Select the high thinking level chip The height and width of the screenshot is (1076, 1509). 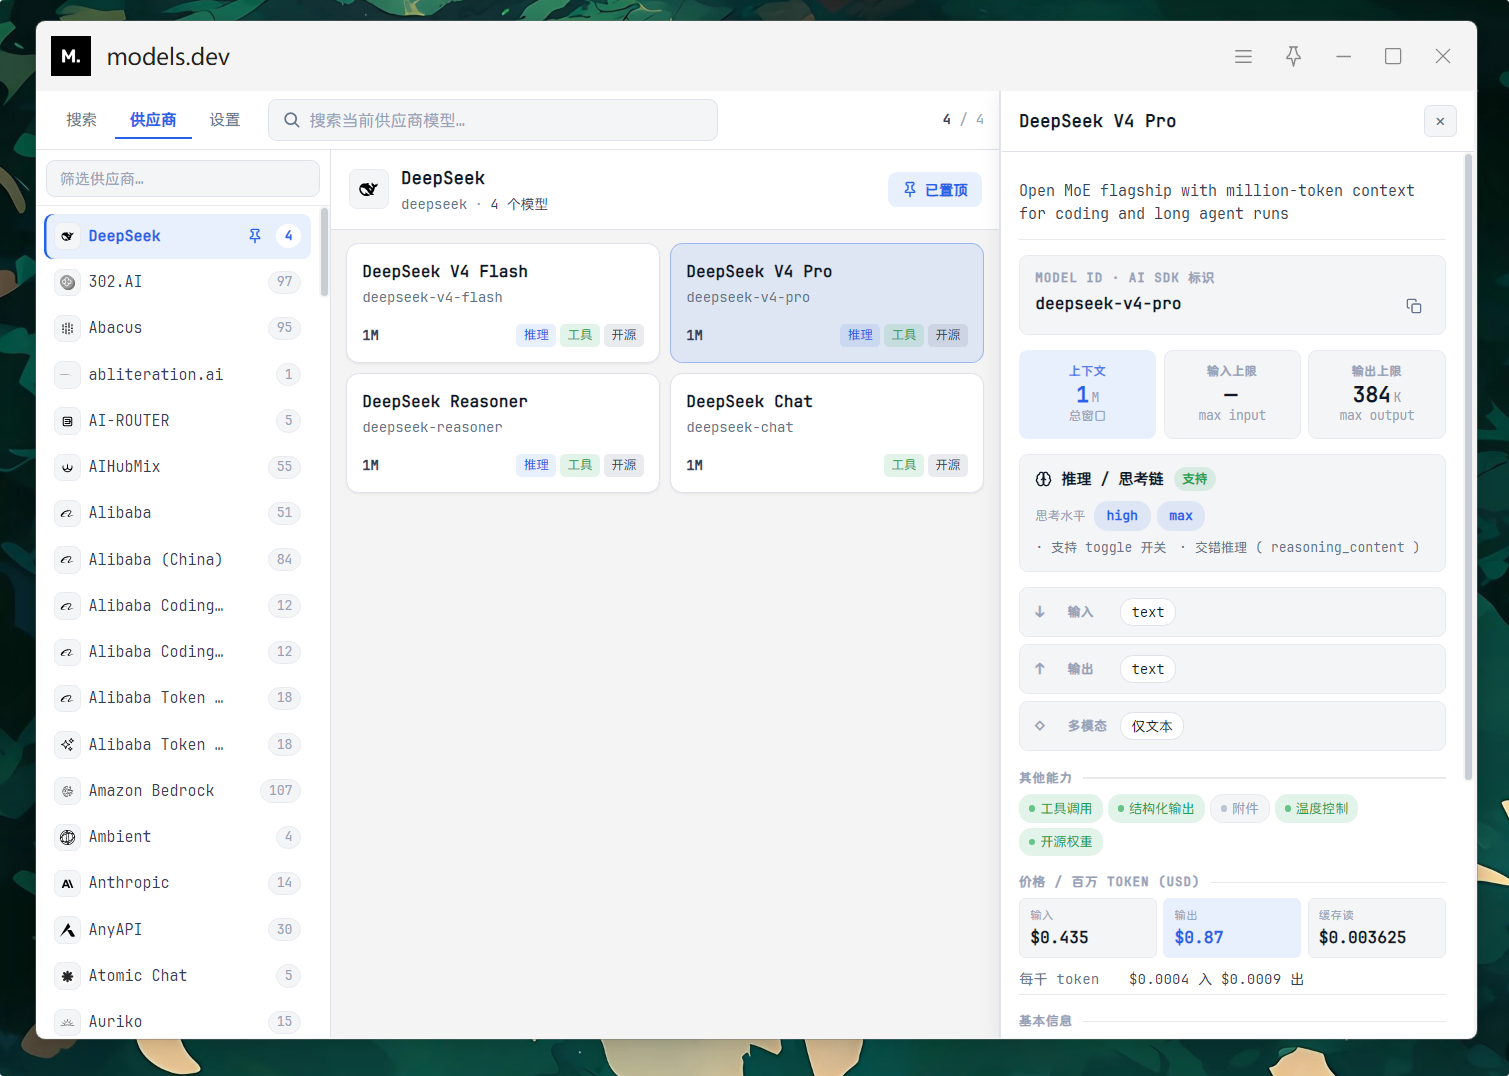pyautogui.click(x=1122, y=516)
